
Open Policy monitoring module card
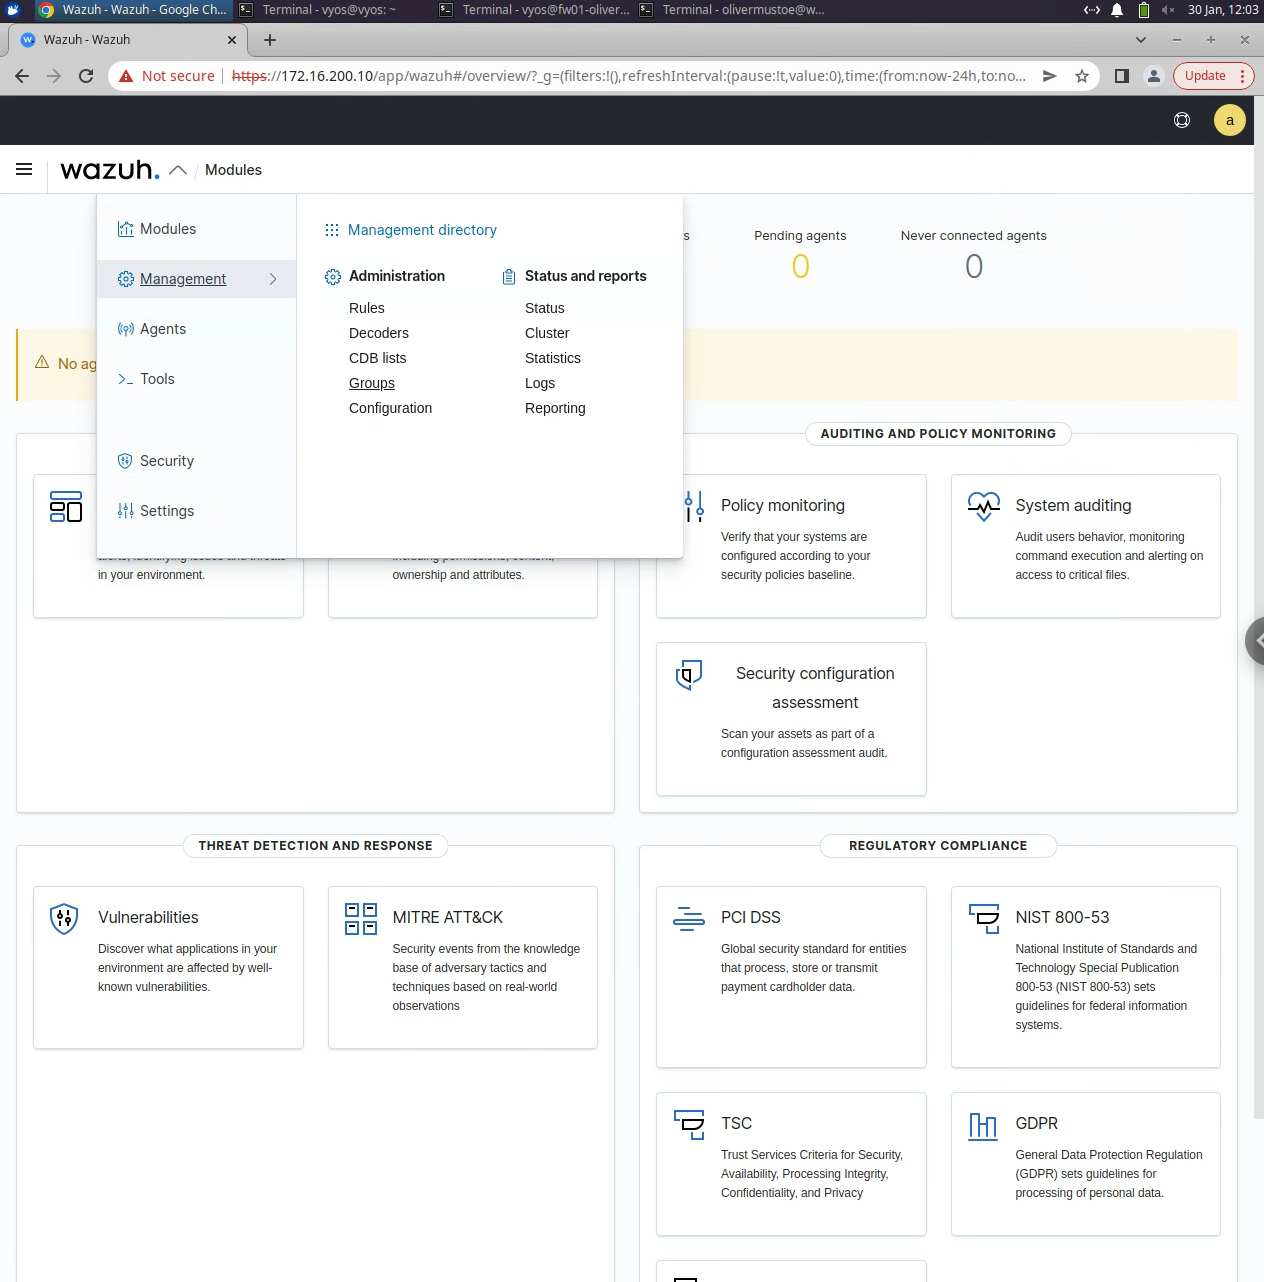(x=791, y=546)
